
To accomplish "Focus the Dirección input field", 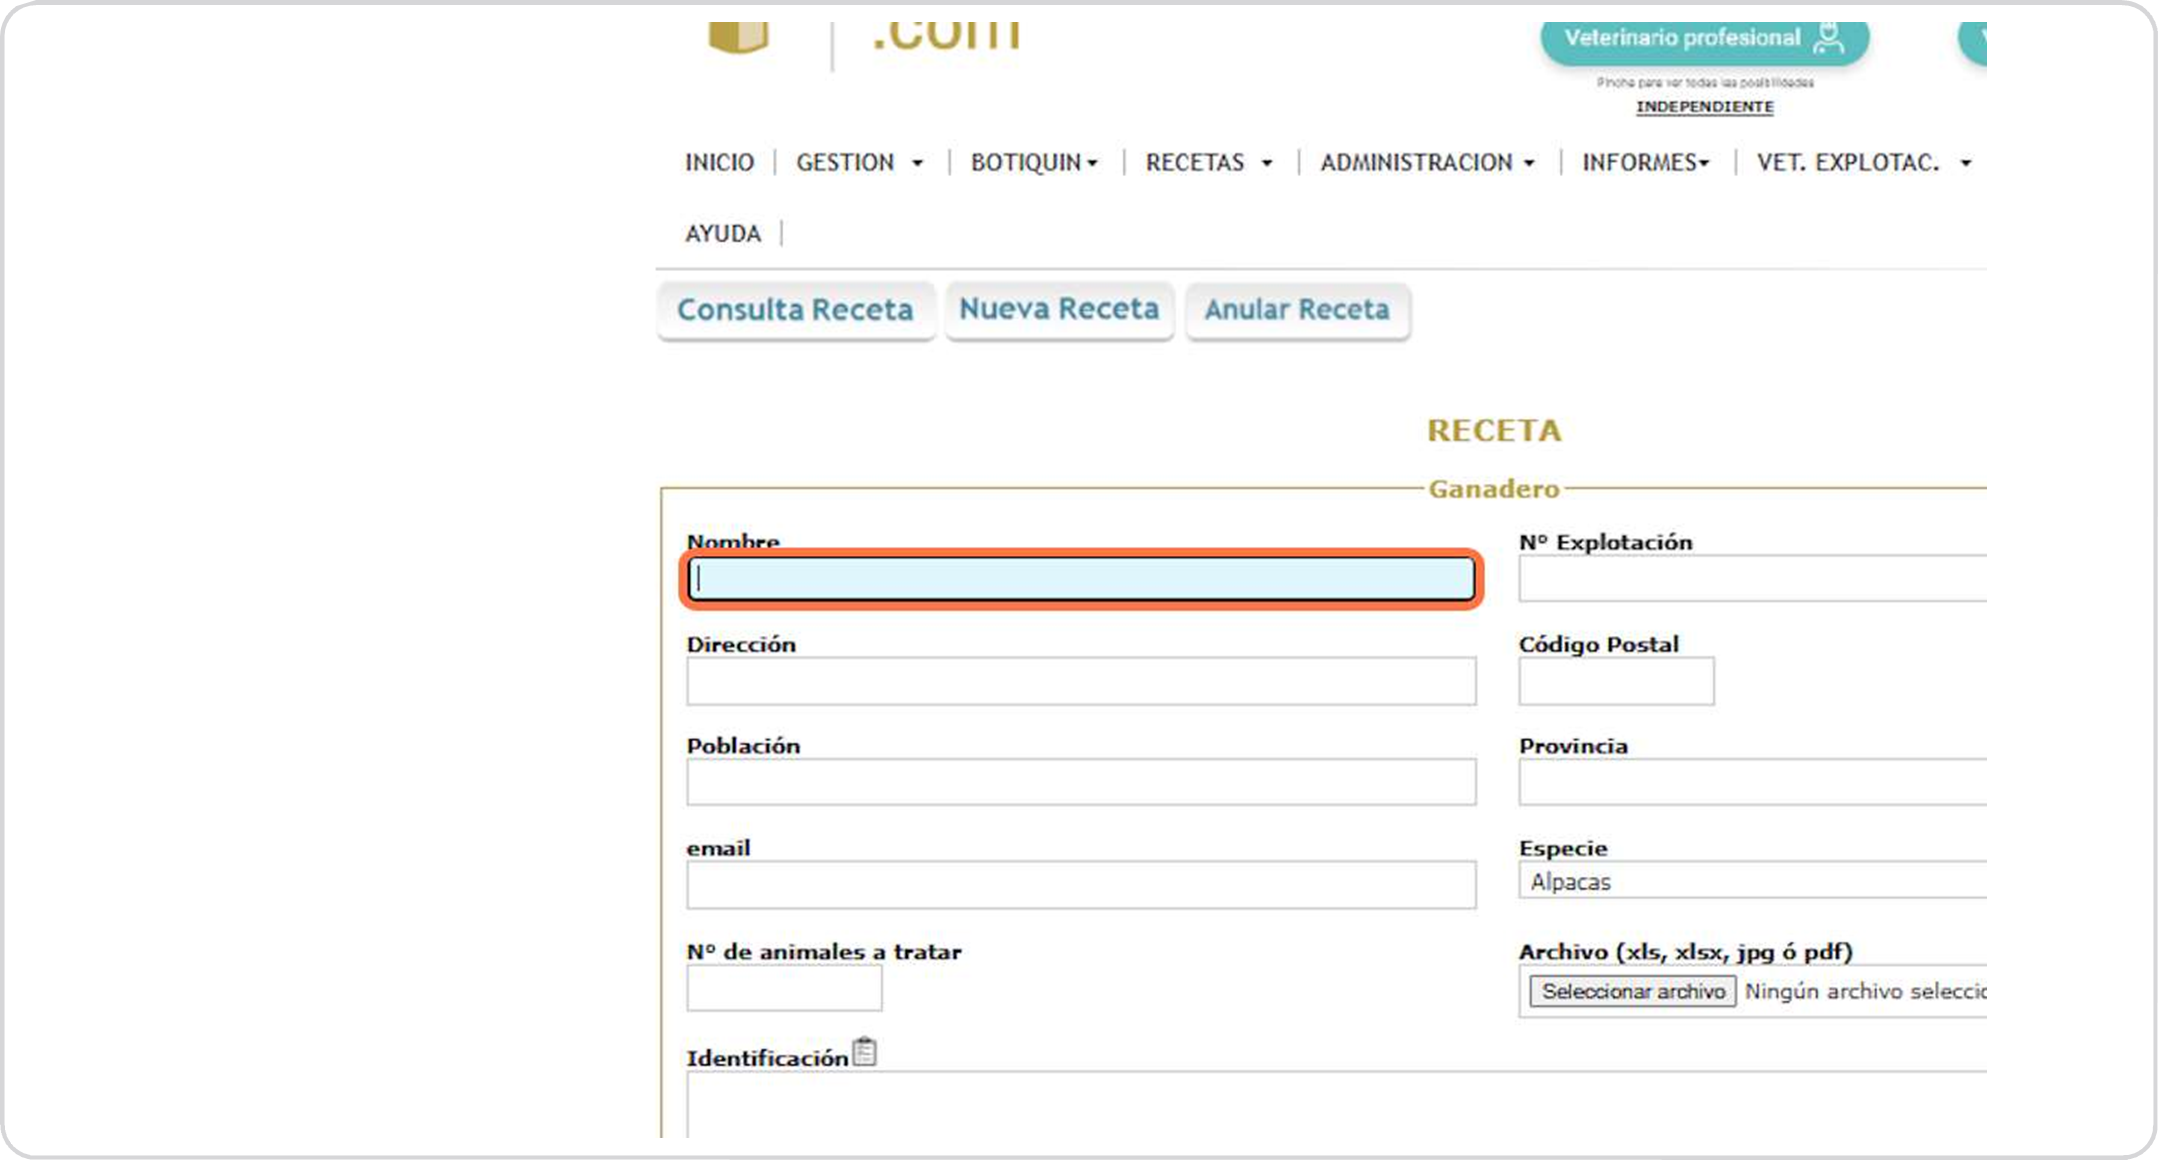I will click(1080, 682).
